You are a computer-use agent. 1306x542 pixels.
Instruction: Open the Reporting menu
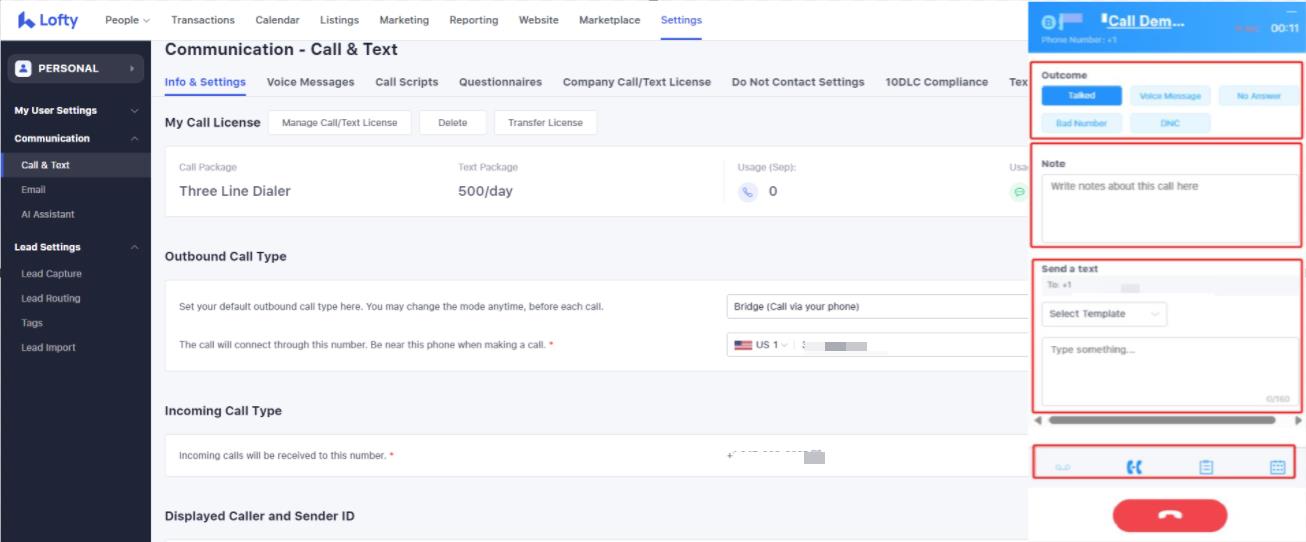click(x=474, y=20)
